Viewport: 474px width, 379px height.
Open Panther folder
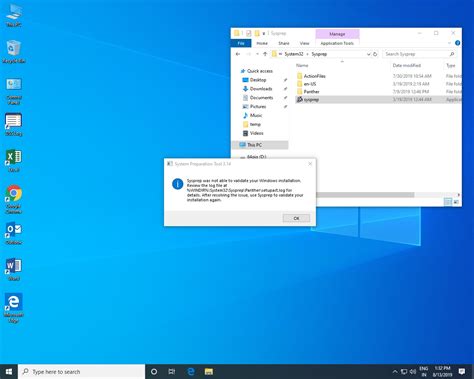click(311, 92)
